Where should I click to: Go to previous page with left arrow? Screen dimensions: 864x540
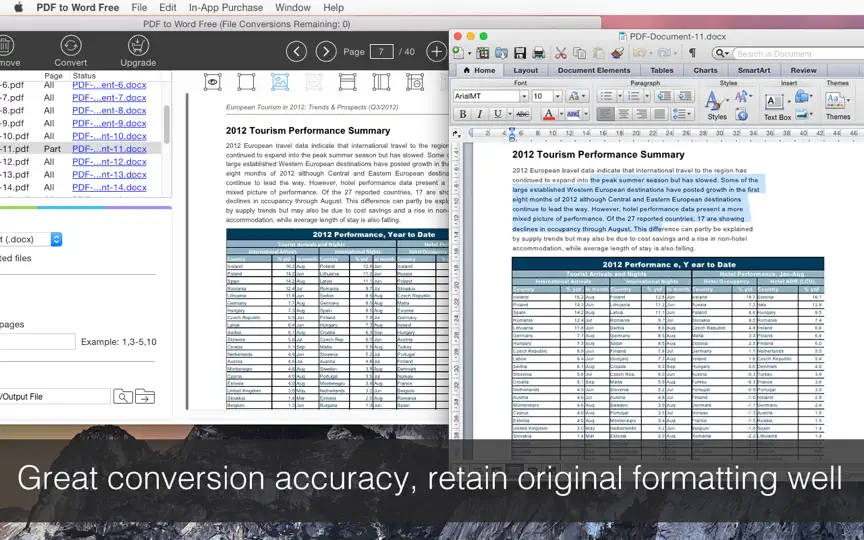(296, 52)
